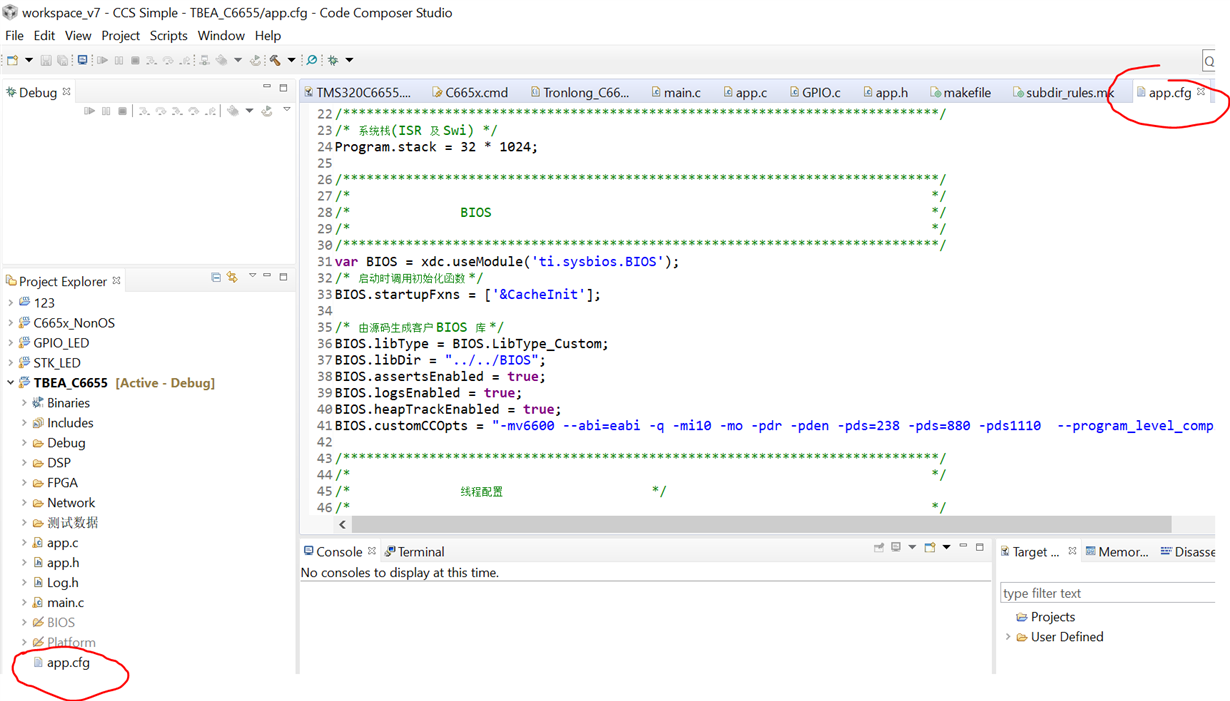Select Projects in Target Configurations

click(1052, 616)
